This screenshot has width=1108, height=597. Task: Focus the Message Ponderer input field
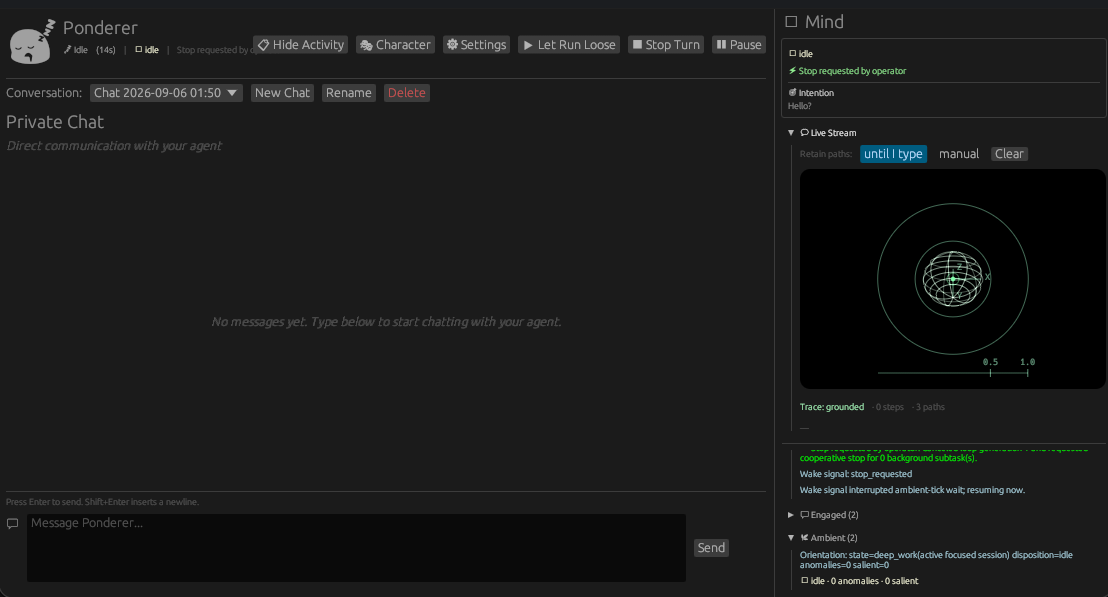(356, 548)
